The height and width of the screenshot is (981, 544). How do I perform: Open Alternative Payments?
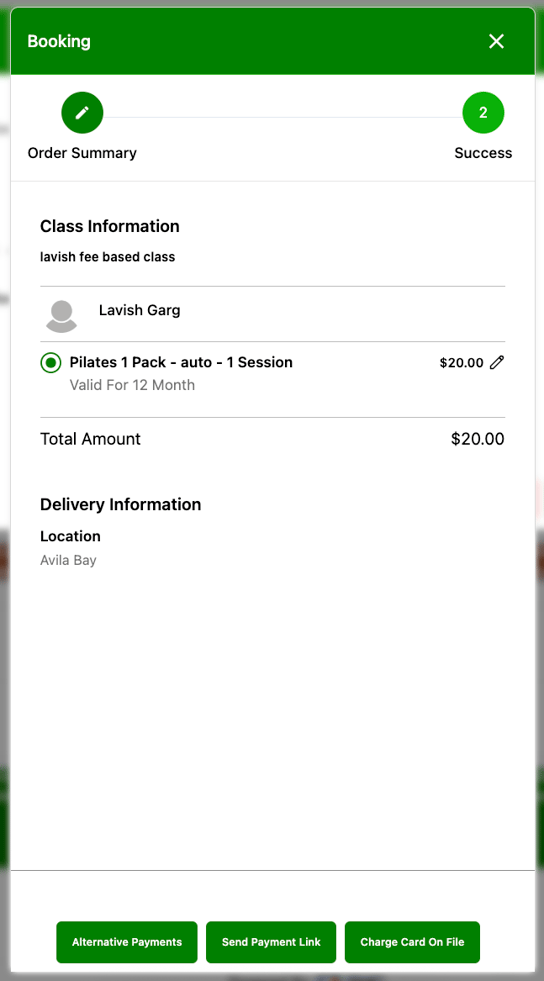[127, 942]
